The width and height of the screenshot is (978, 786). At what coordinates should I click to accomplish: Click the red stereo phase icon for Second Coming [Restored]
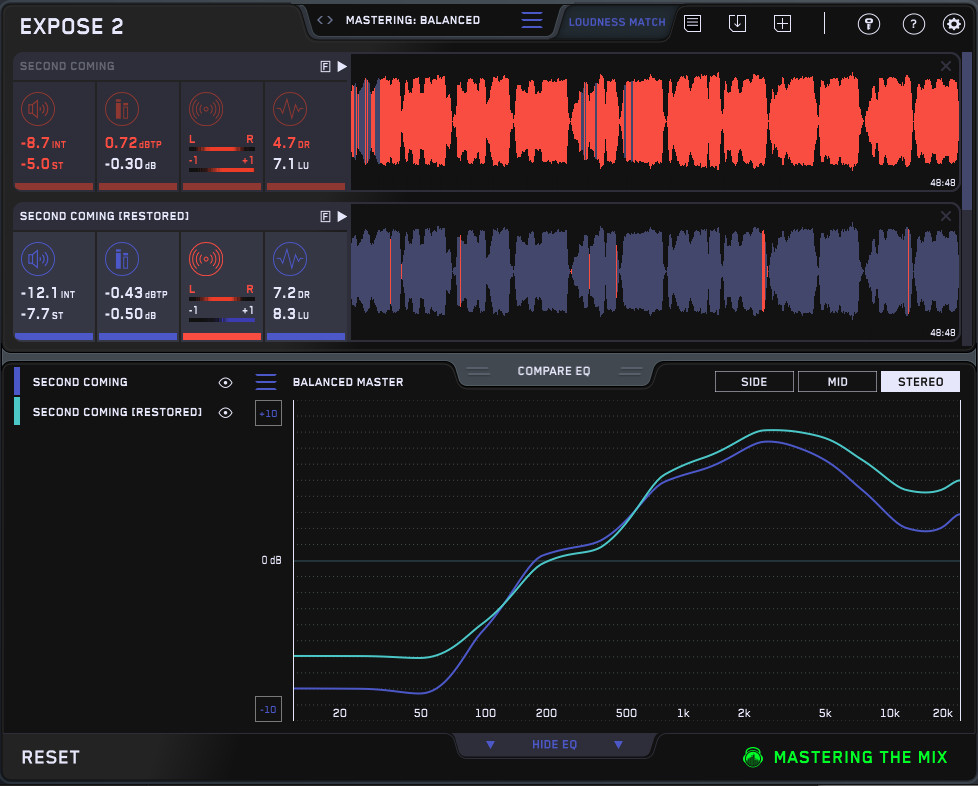[205, 260]
